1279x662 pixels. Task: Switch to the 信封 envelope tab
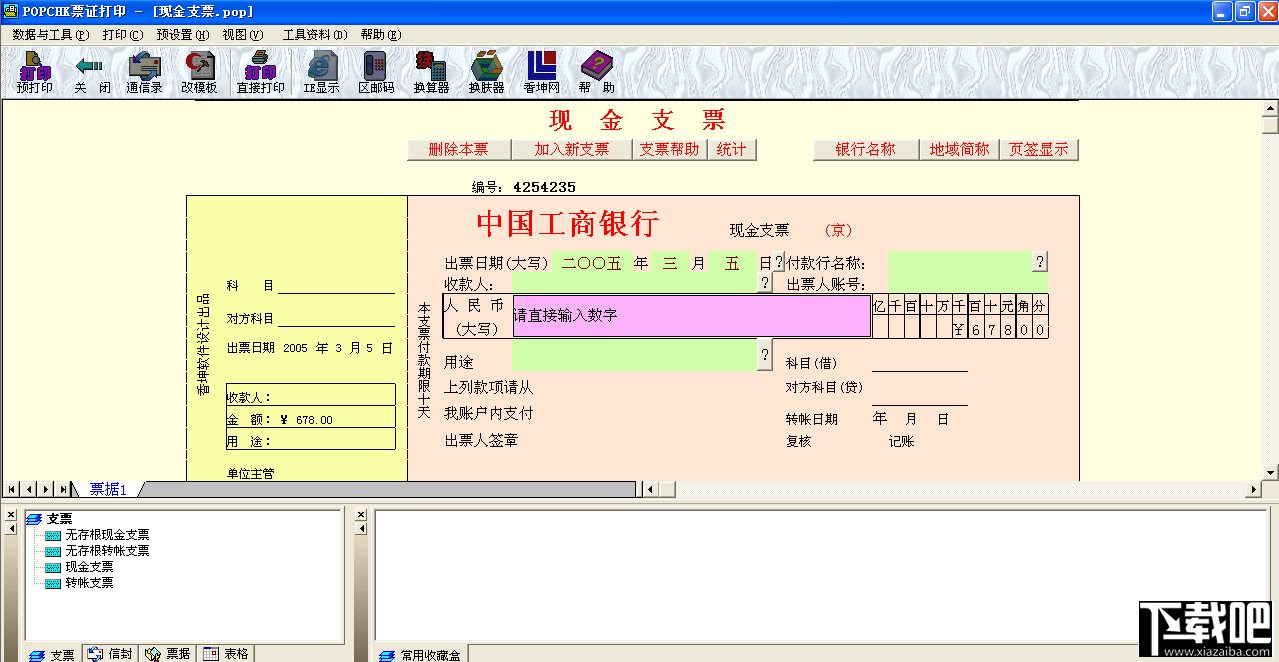tap(109, 653)
